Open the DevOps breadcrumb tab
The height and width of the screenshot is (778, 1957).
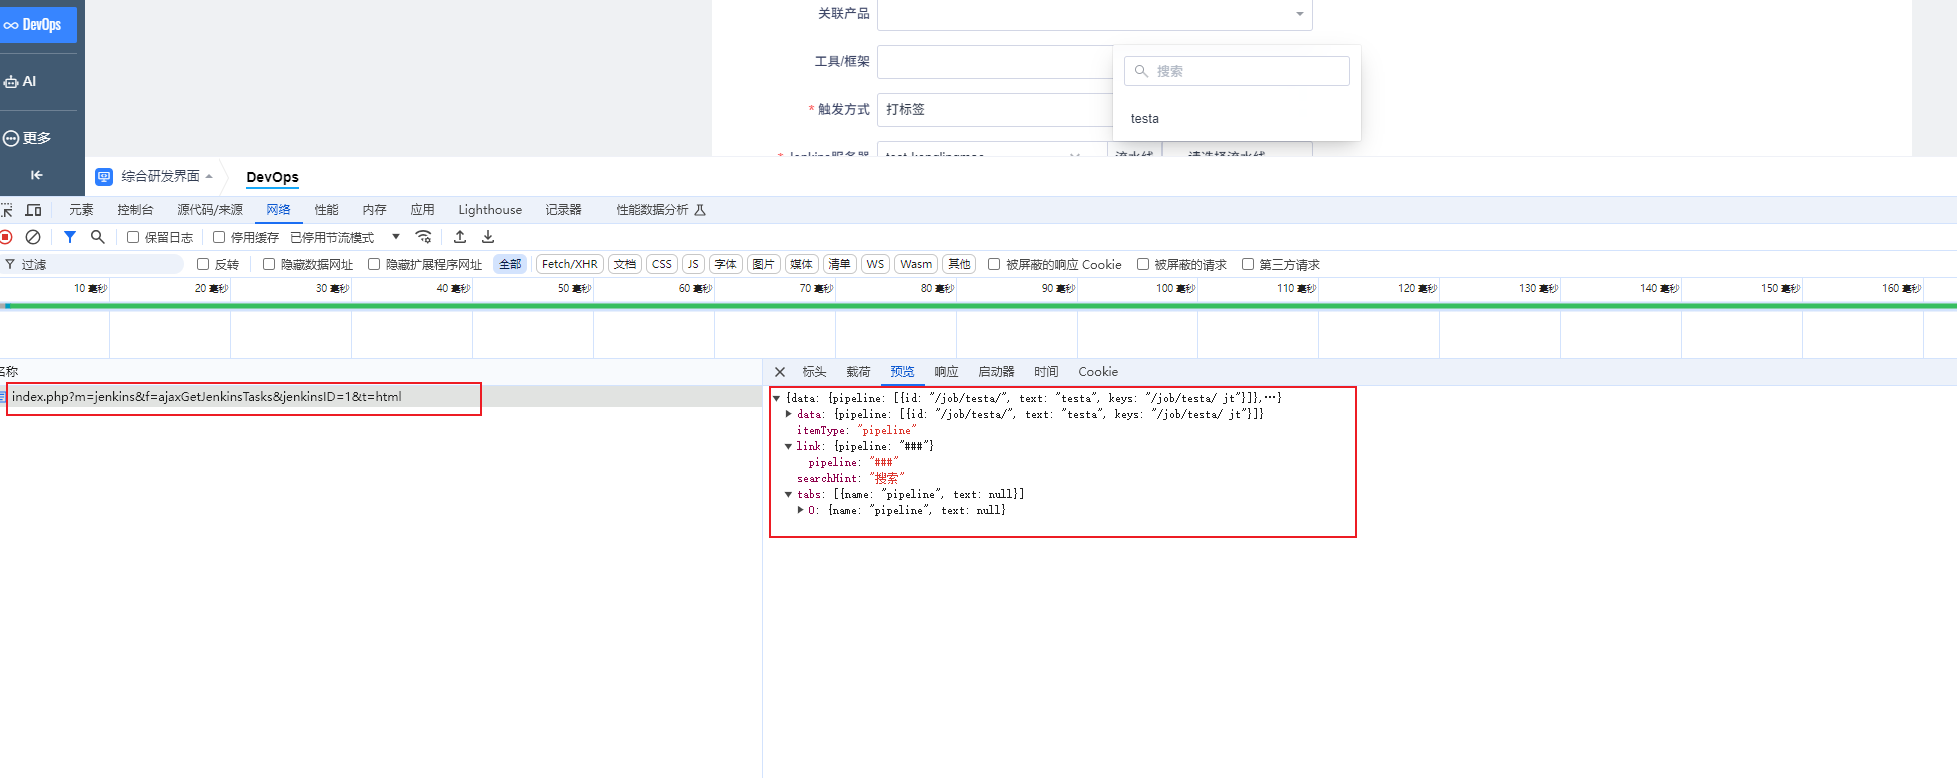pos(272,177)
